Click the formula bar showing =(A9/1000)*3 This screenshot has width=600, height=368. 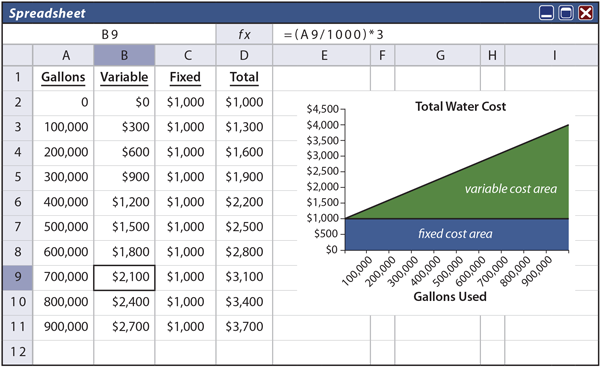click(435, 34)
